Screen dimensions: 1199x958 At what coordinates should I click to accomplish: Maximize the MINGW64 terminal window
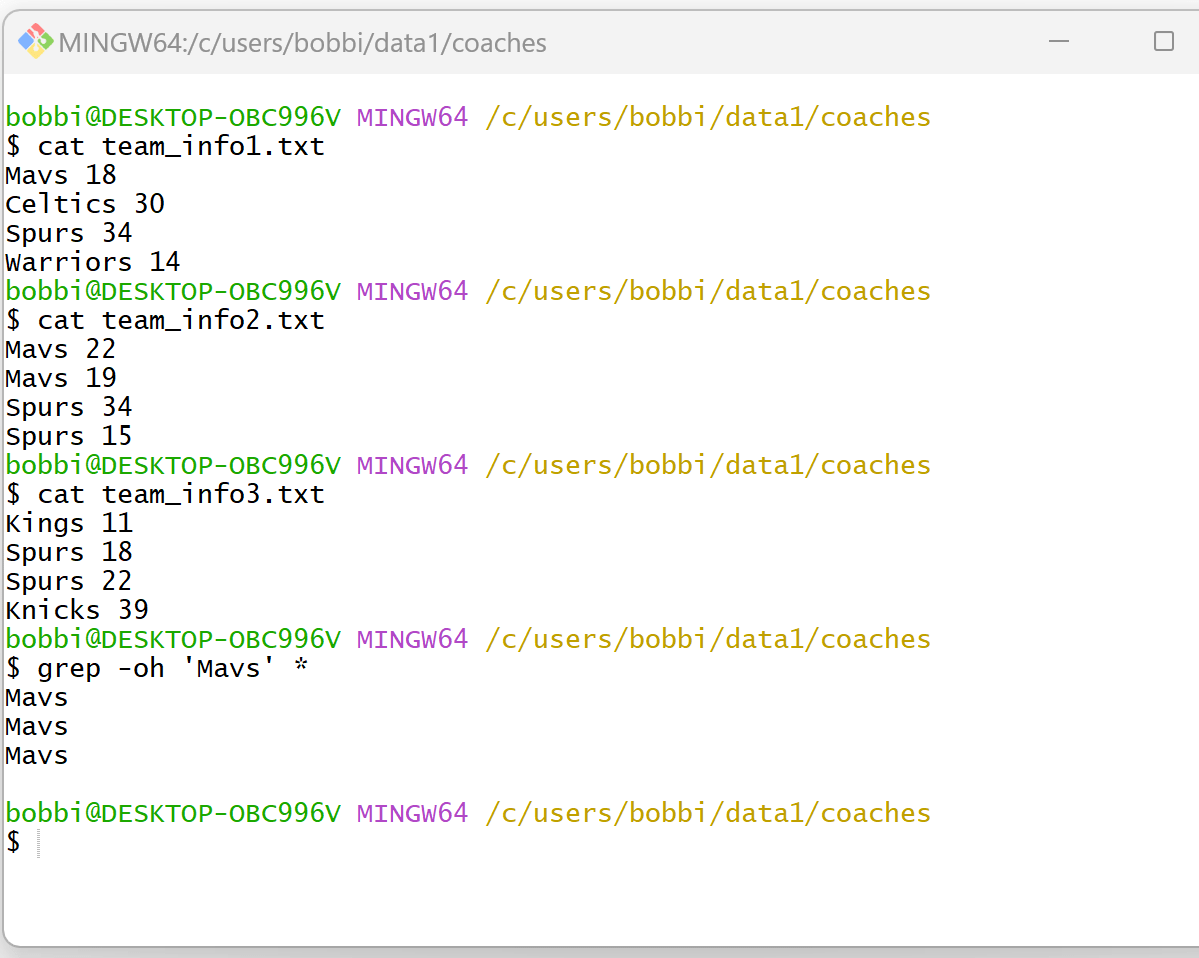point(1163,41)
